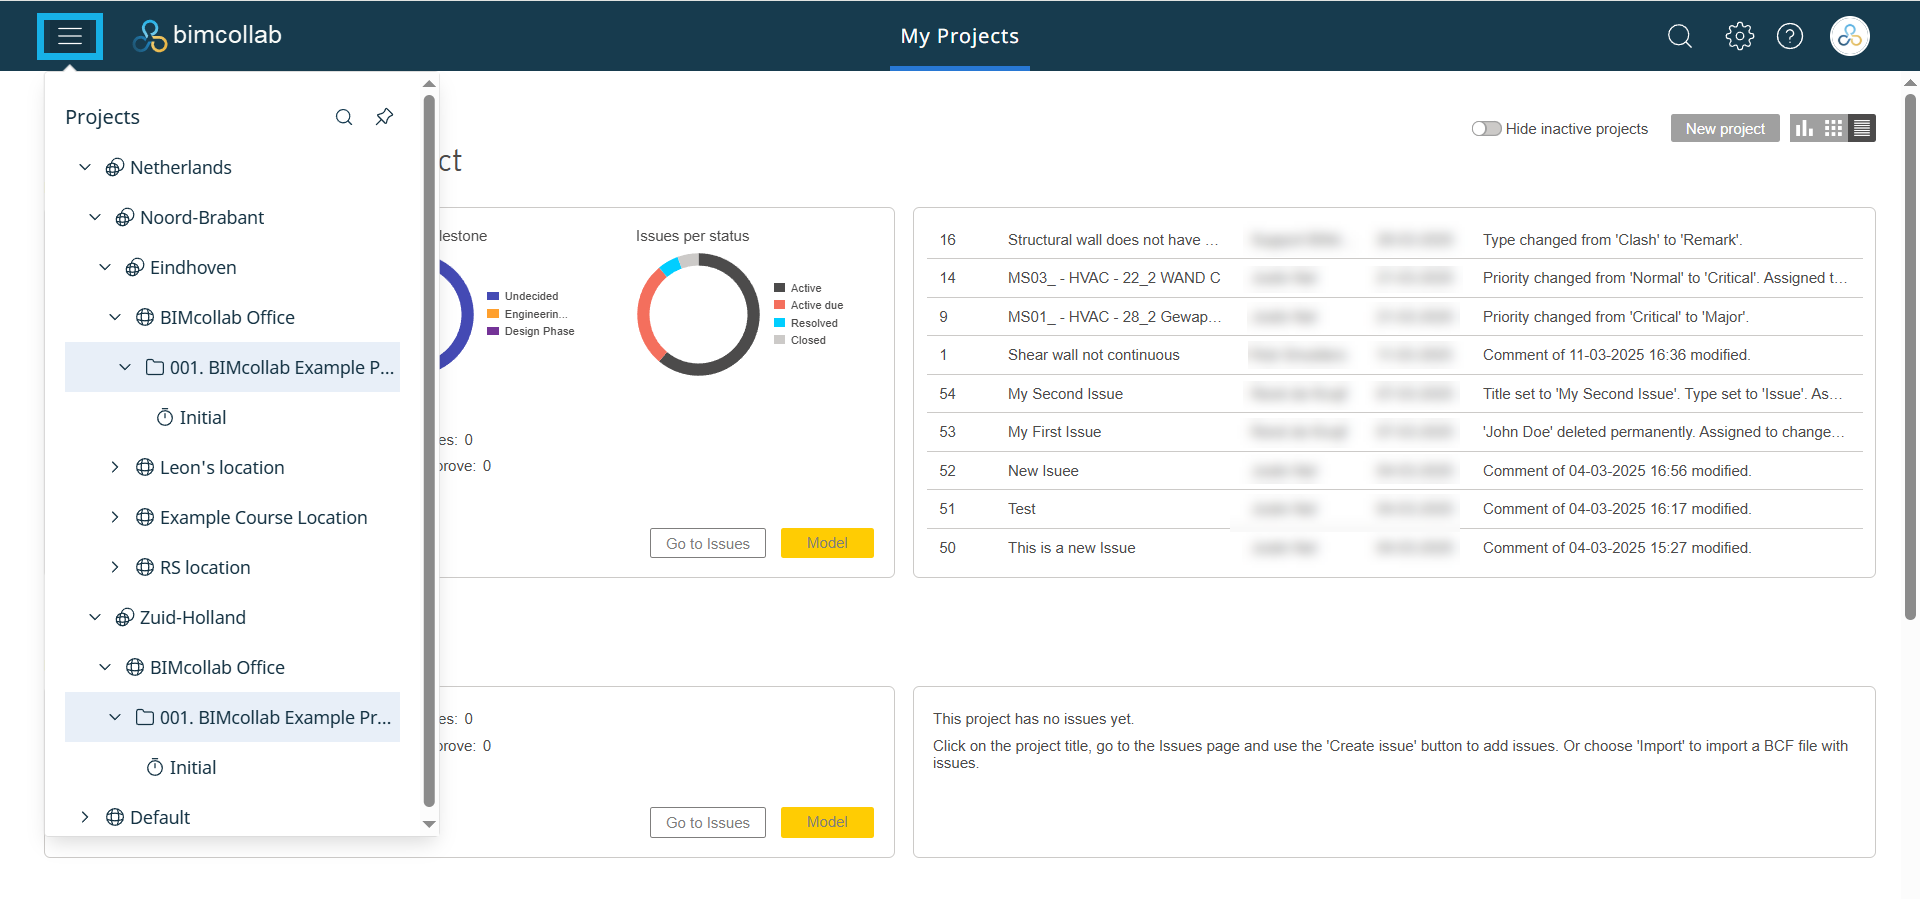The width and height of the screenshot is (1920, 899).
Task: Click the Closed status legend swatch
Action: 779,340
